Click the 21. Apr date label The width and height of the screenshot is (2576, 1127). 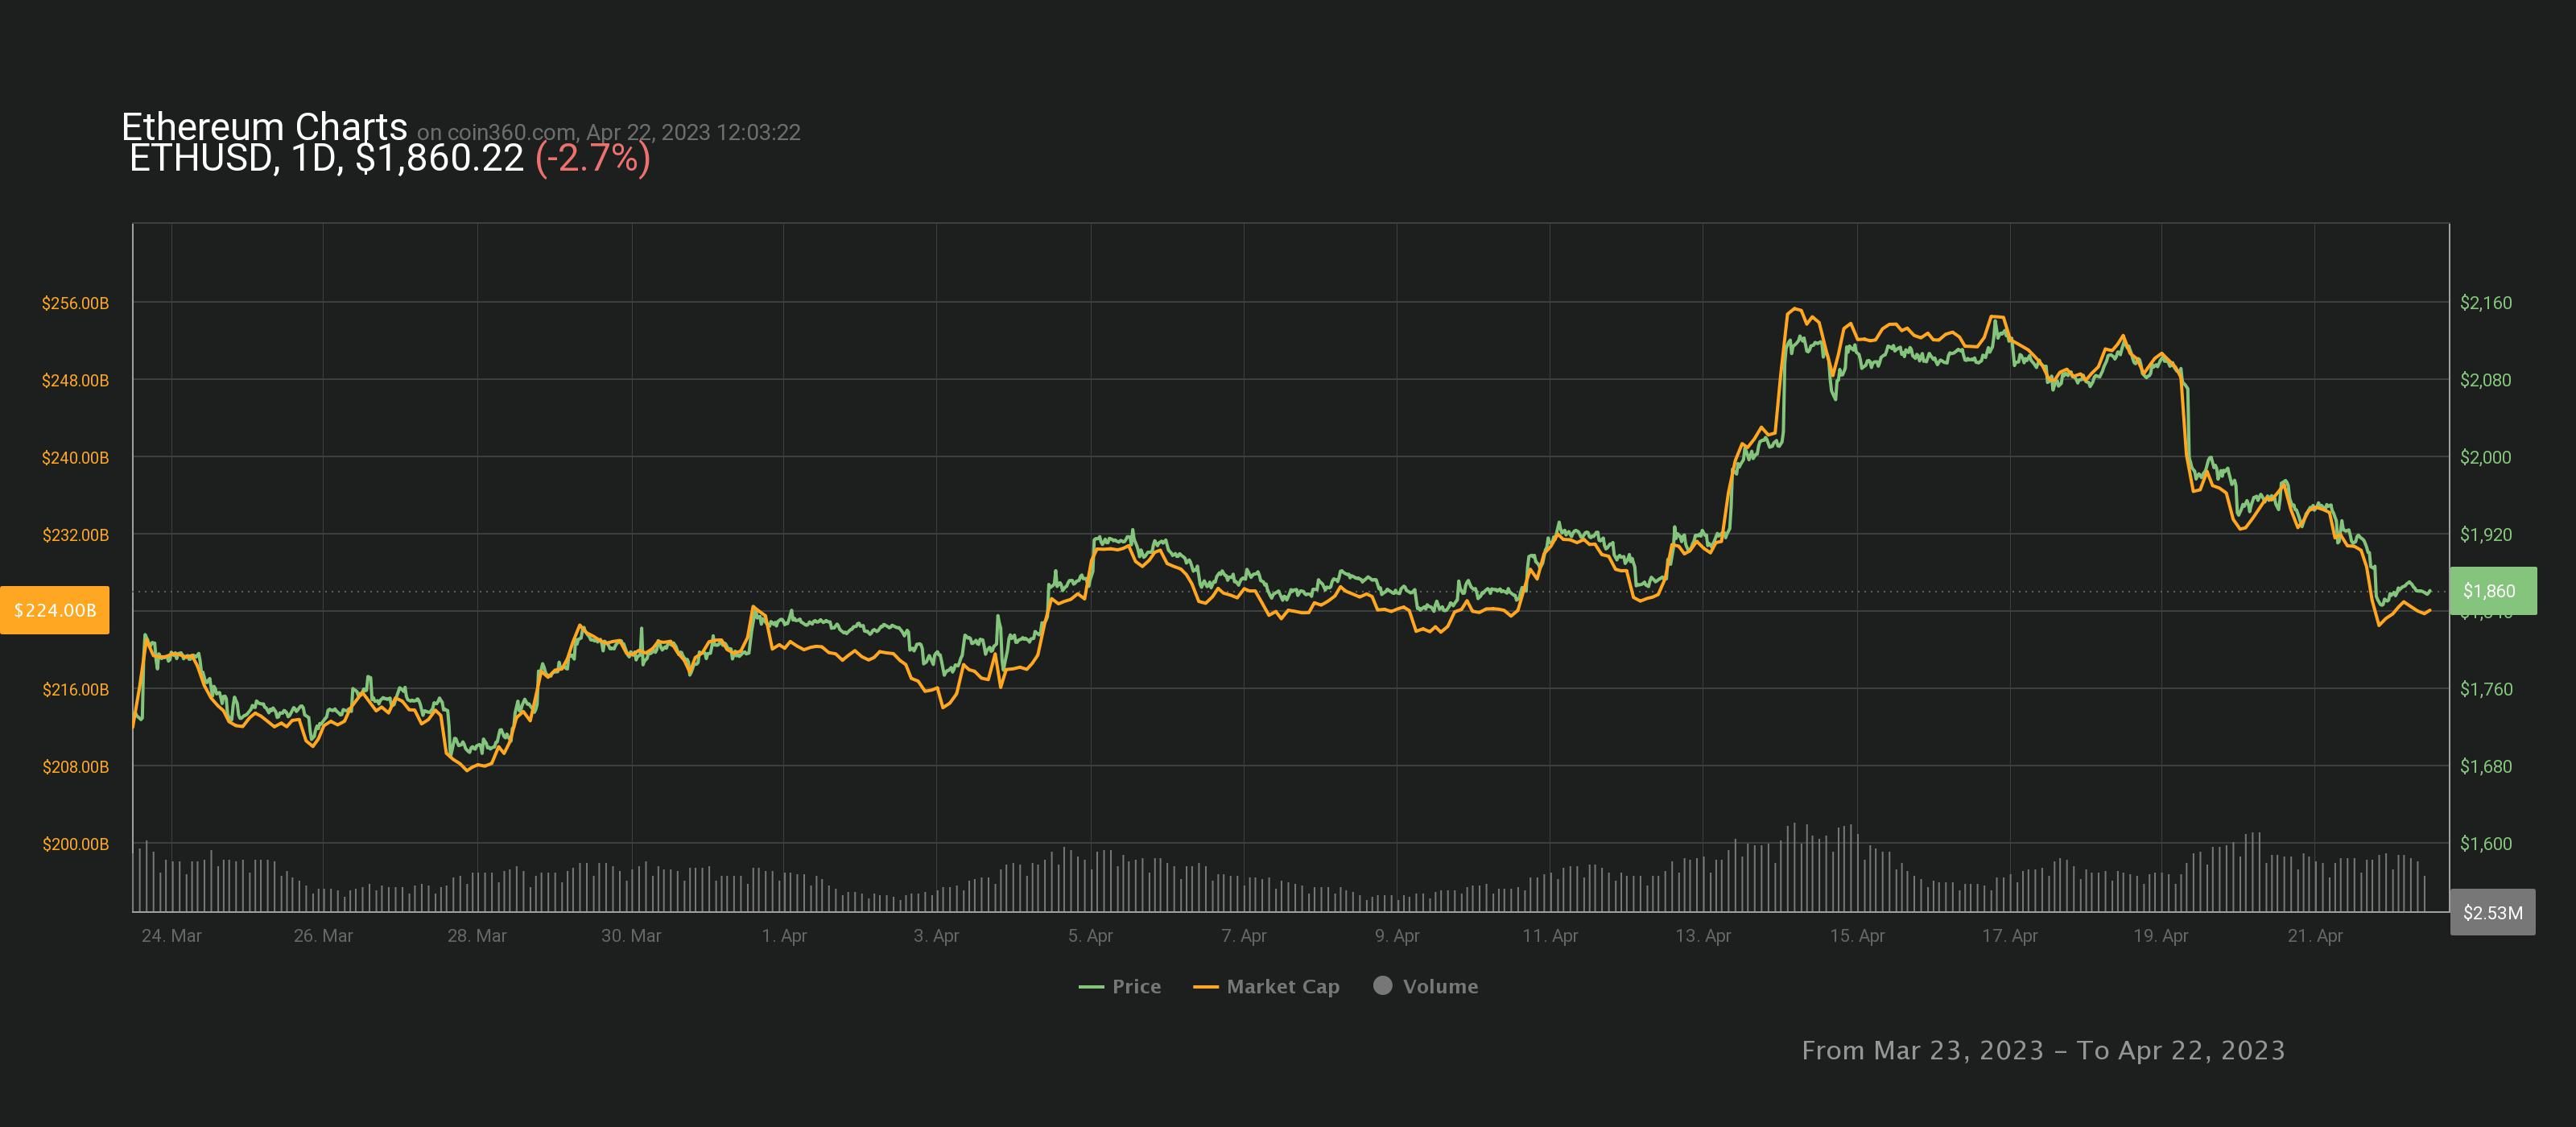pyautogui.click(x=2315, y=936)
